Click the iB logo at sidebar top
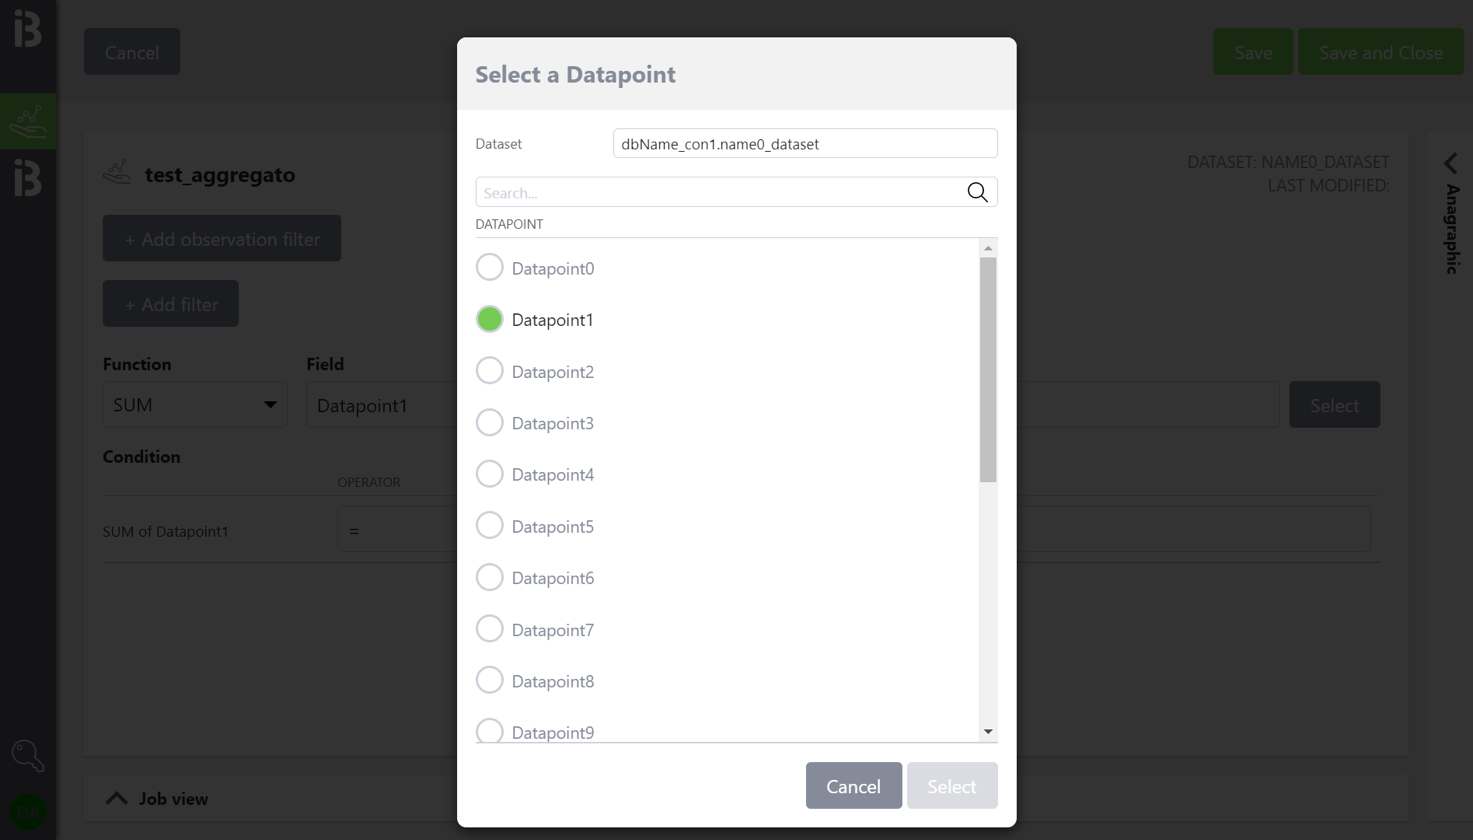The width and height of the screenshot is (1473, 840). (x=28, y=29)
